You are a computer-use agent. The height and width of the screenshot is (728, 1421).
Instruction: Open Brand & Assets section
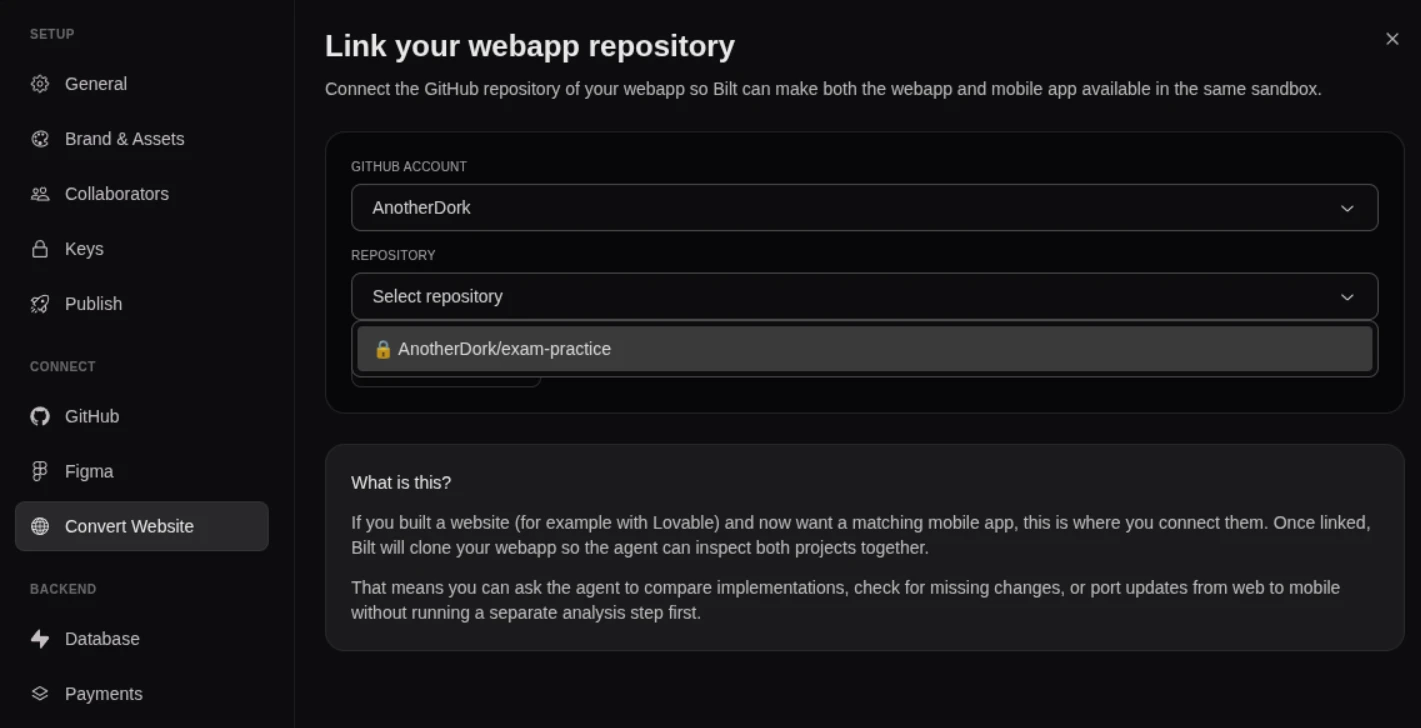click(x=142, y=139)
